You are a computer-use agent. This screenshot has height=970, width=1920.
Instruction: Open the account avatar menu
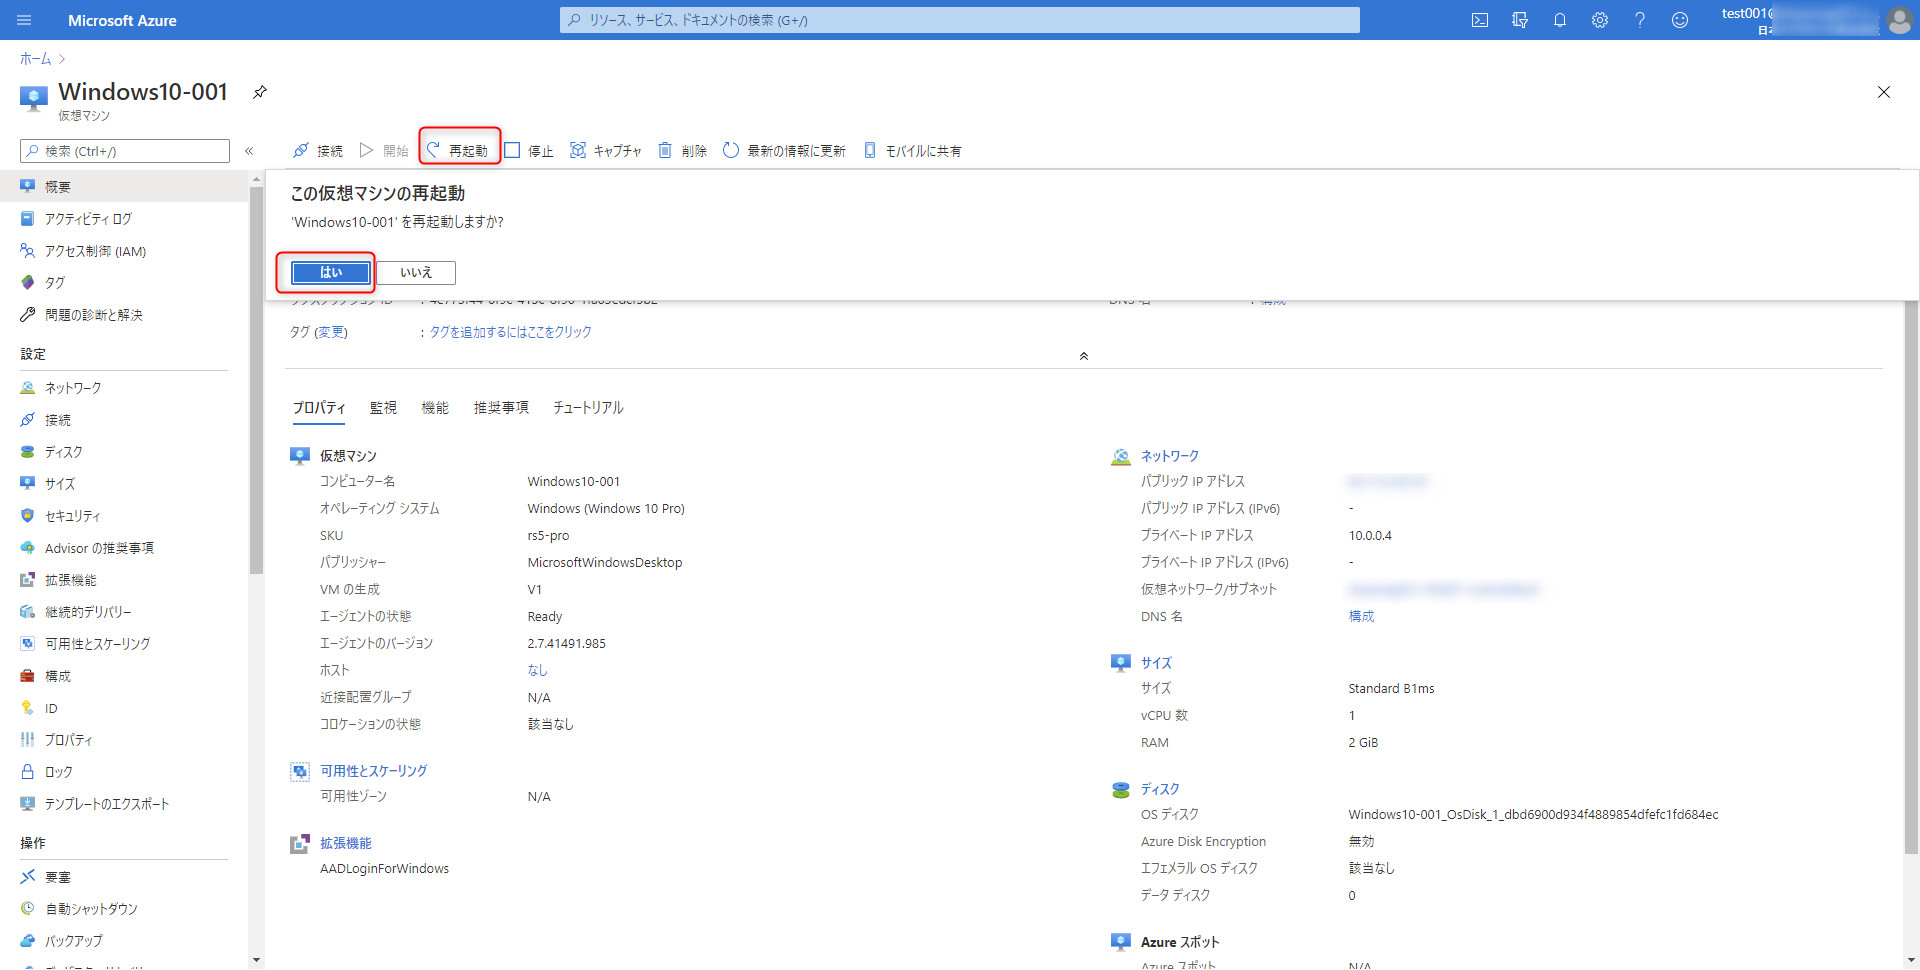[x=1899, y=20]
